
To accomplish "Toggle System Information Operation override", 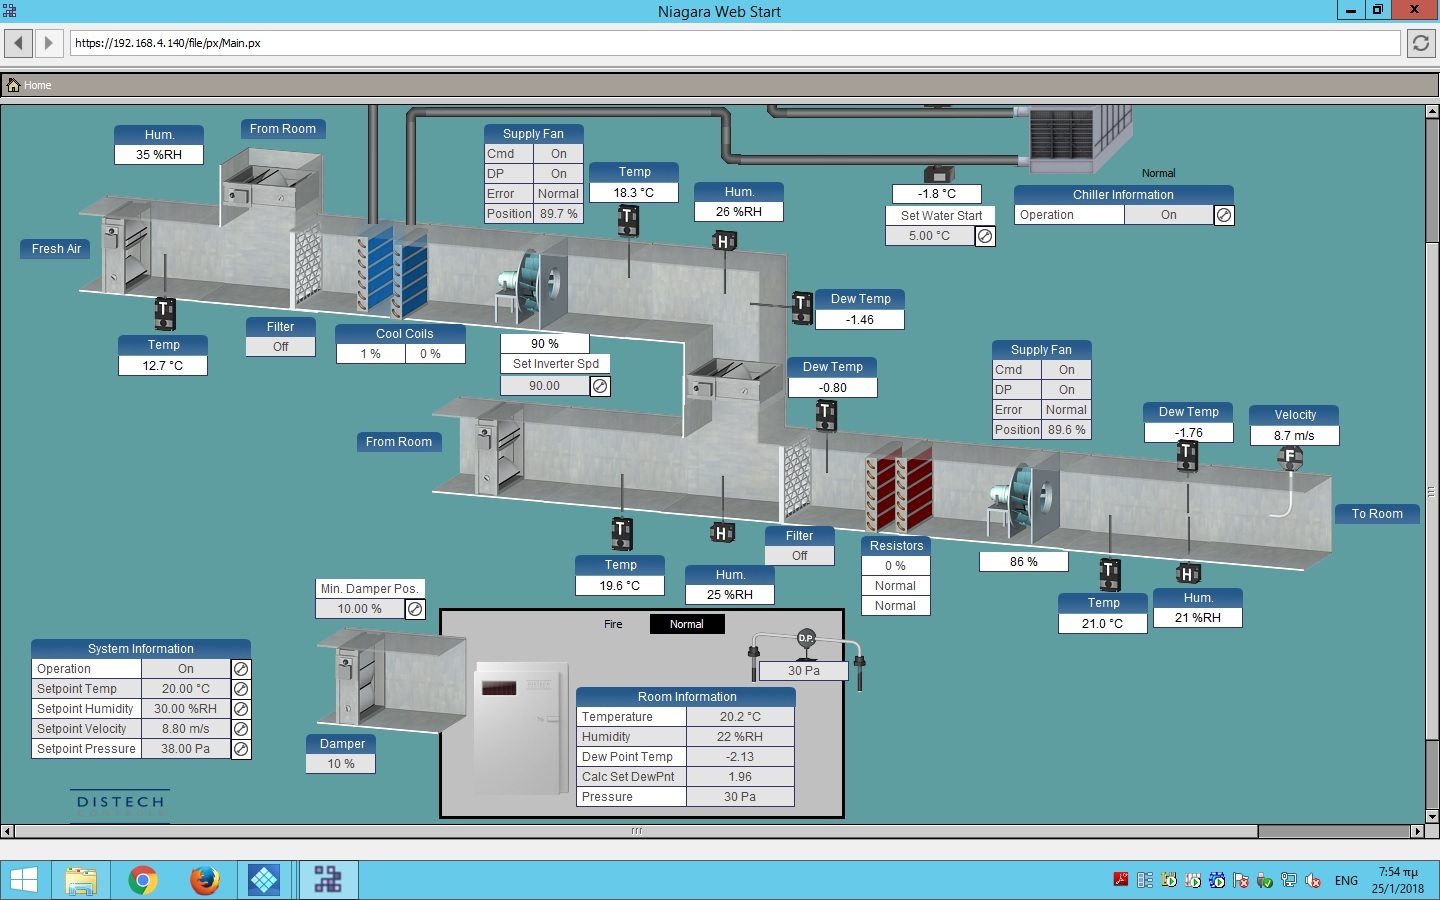I will [241, 669].
